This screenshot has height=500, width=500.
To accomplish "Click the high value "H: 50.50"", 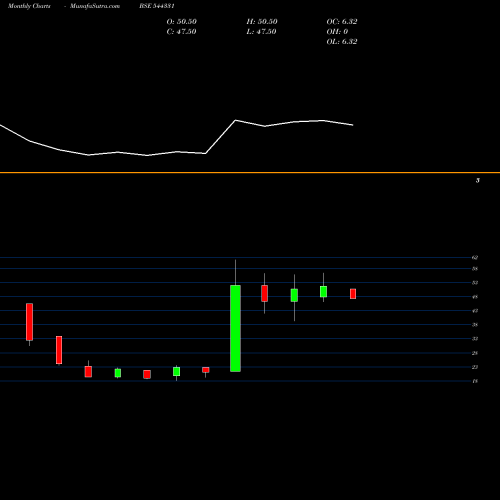I will pos(262,21).
